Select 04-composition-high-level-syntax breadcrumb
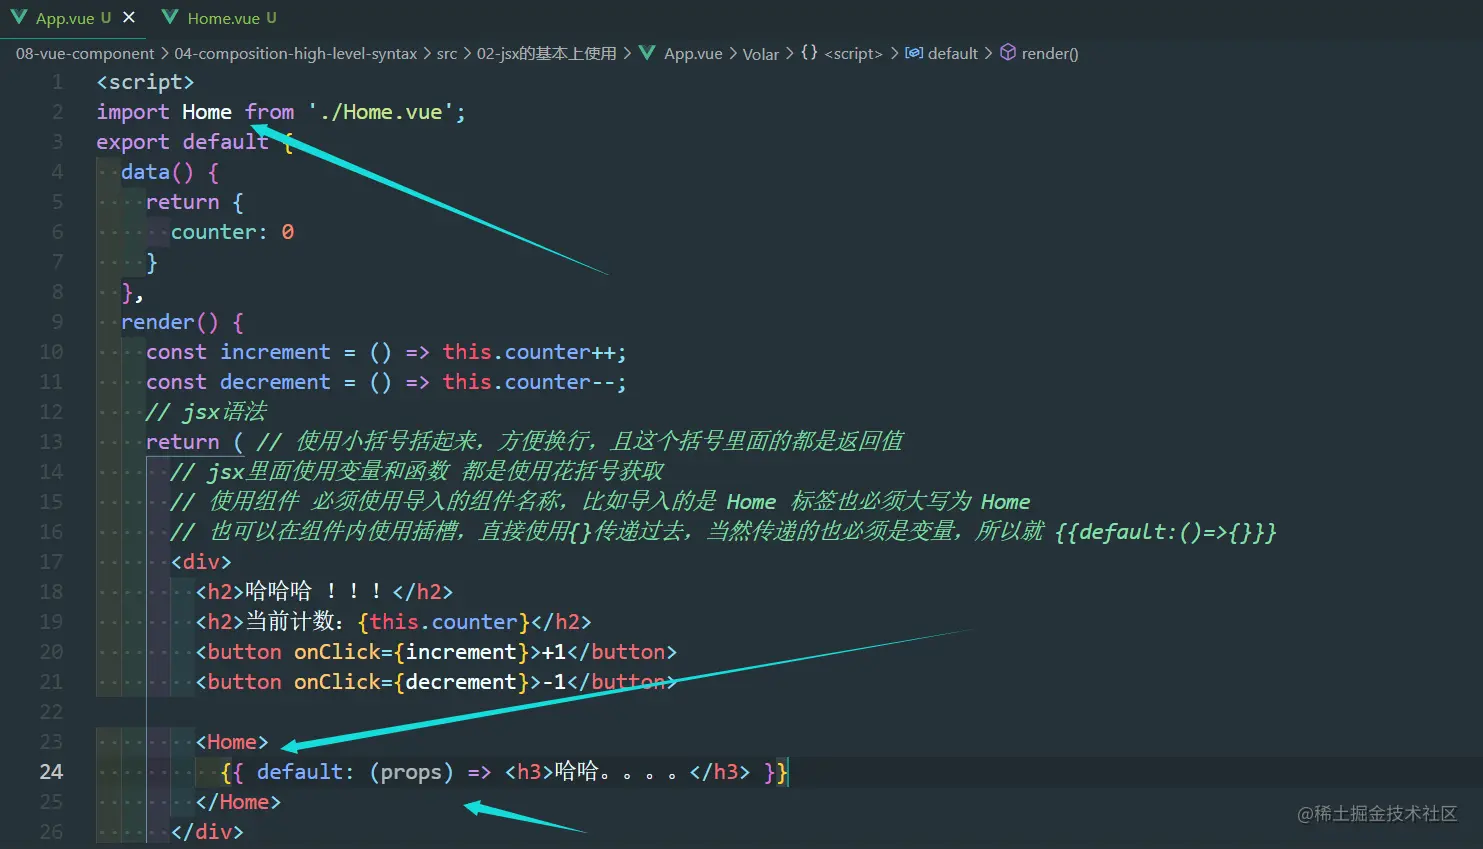This screenshot has width=1483, height=849. 295,54
